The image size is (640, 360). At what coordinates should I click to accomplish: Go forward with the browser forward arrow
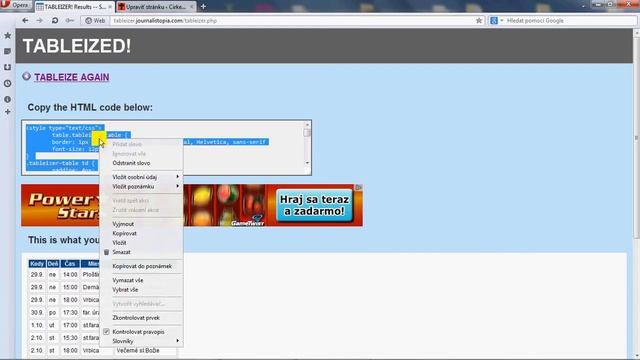pos(40,20)
